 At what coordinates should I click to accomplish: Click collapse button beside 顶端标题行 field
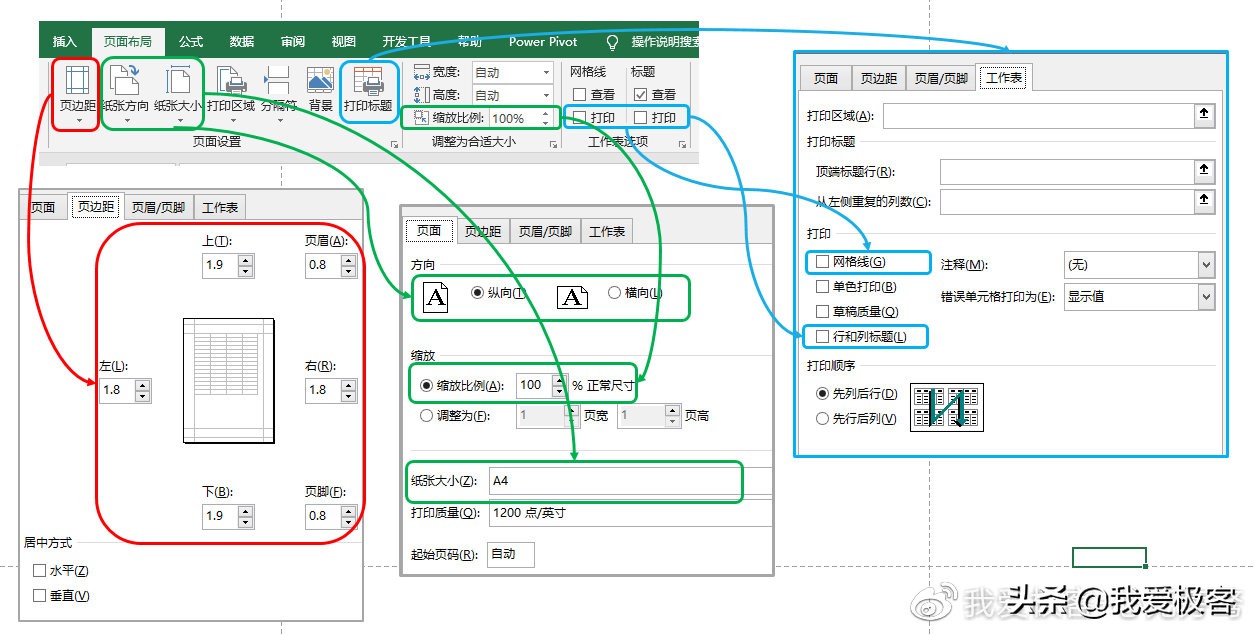point(1204,171)
